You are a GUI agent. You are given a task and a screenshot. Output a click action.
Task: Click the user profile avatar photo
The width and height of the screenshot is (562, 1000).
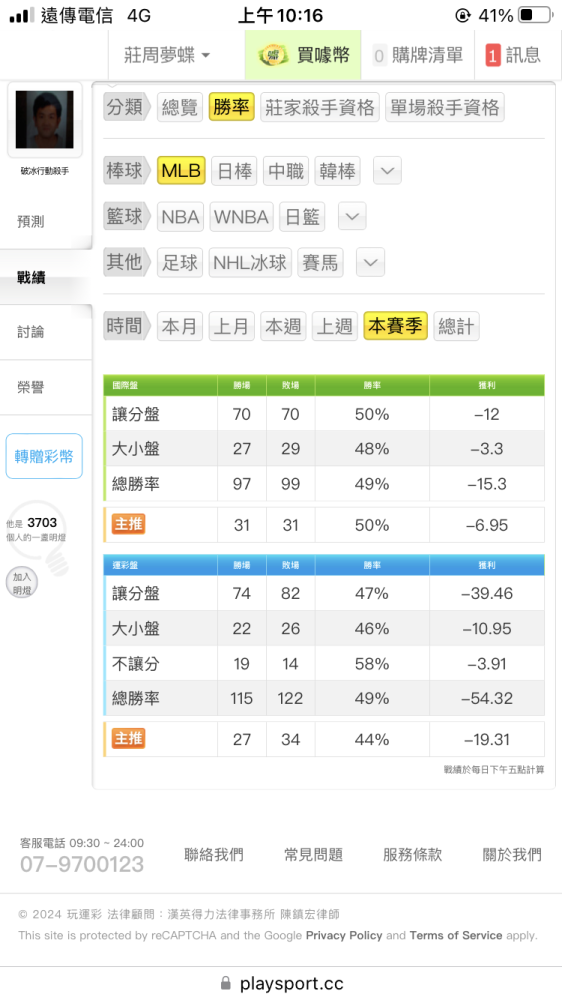[x=45, y=119]
